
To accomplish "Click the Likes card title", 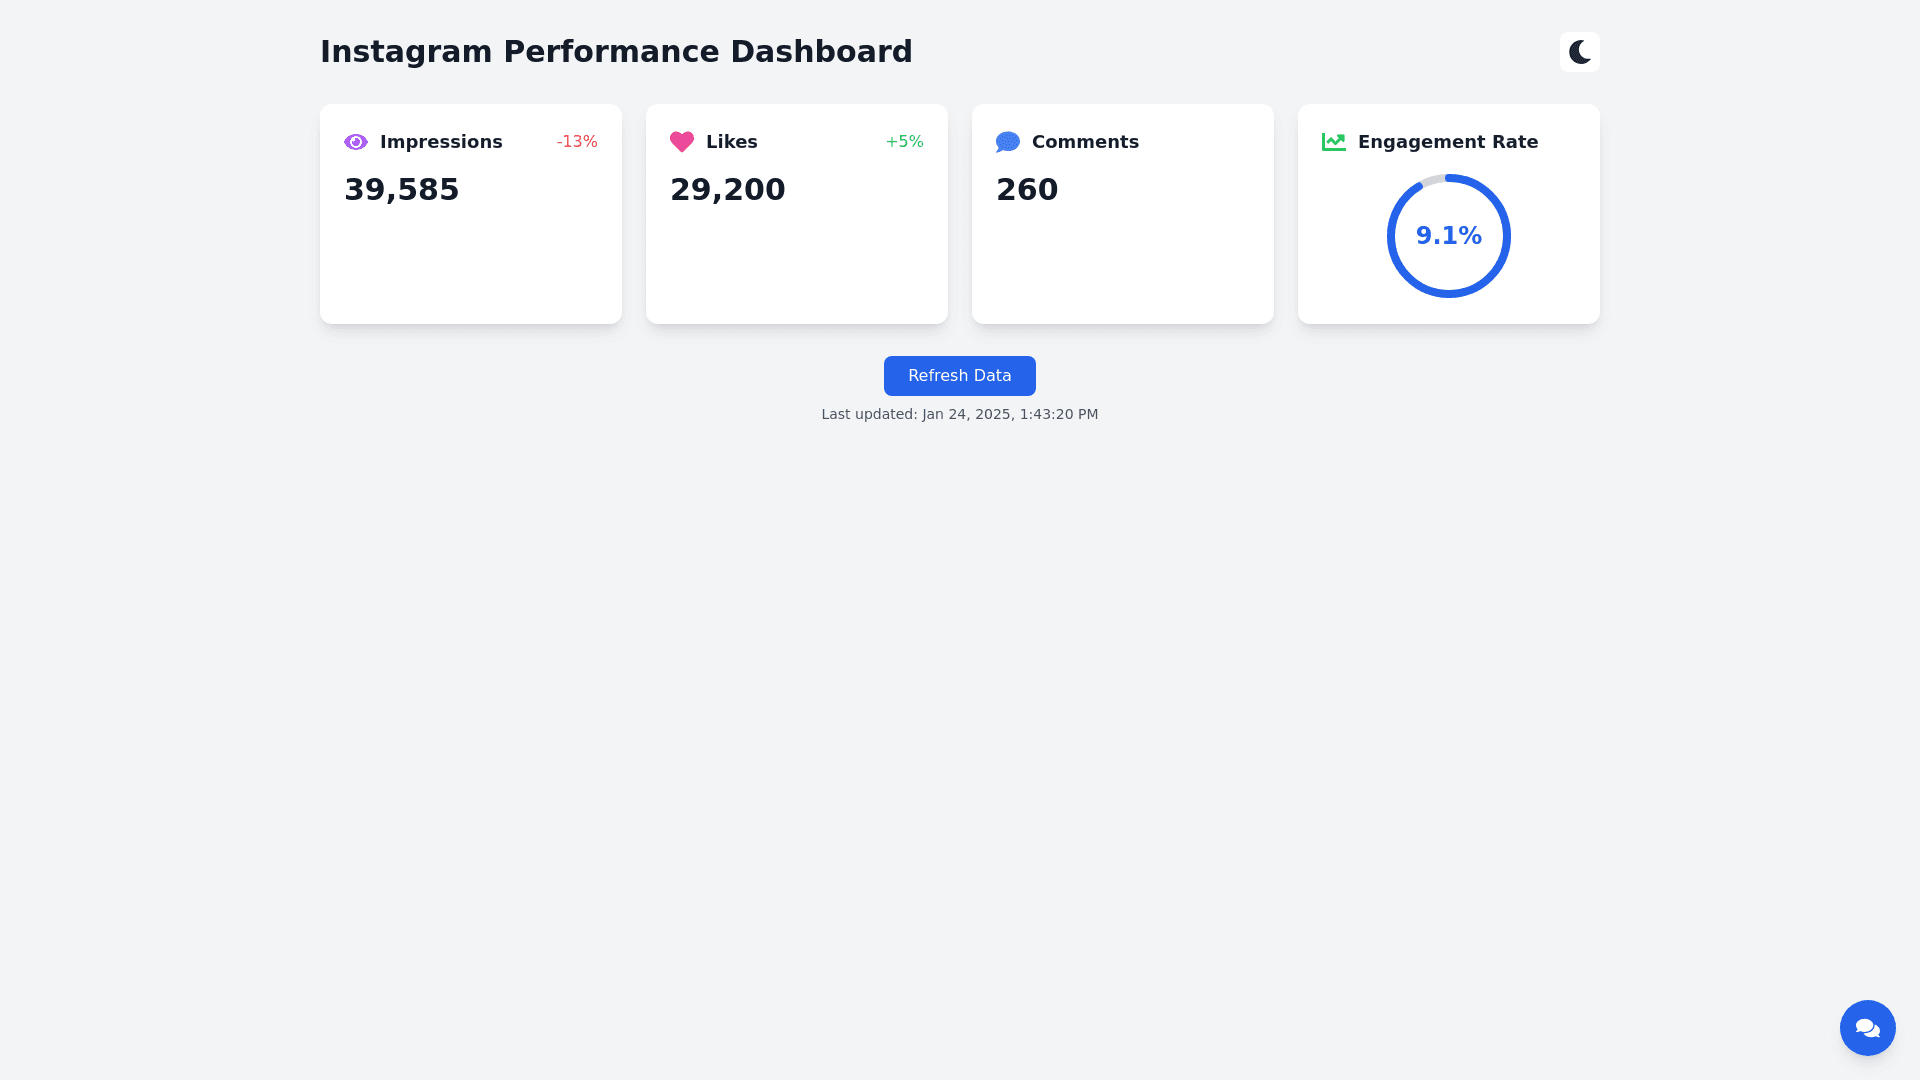I will tap(731, 142).
